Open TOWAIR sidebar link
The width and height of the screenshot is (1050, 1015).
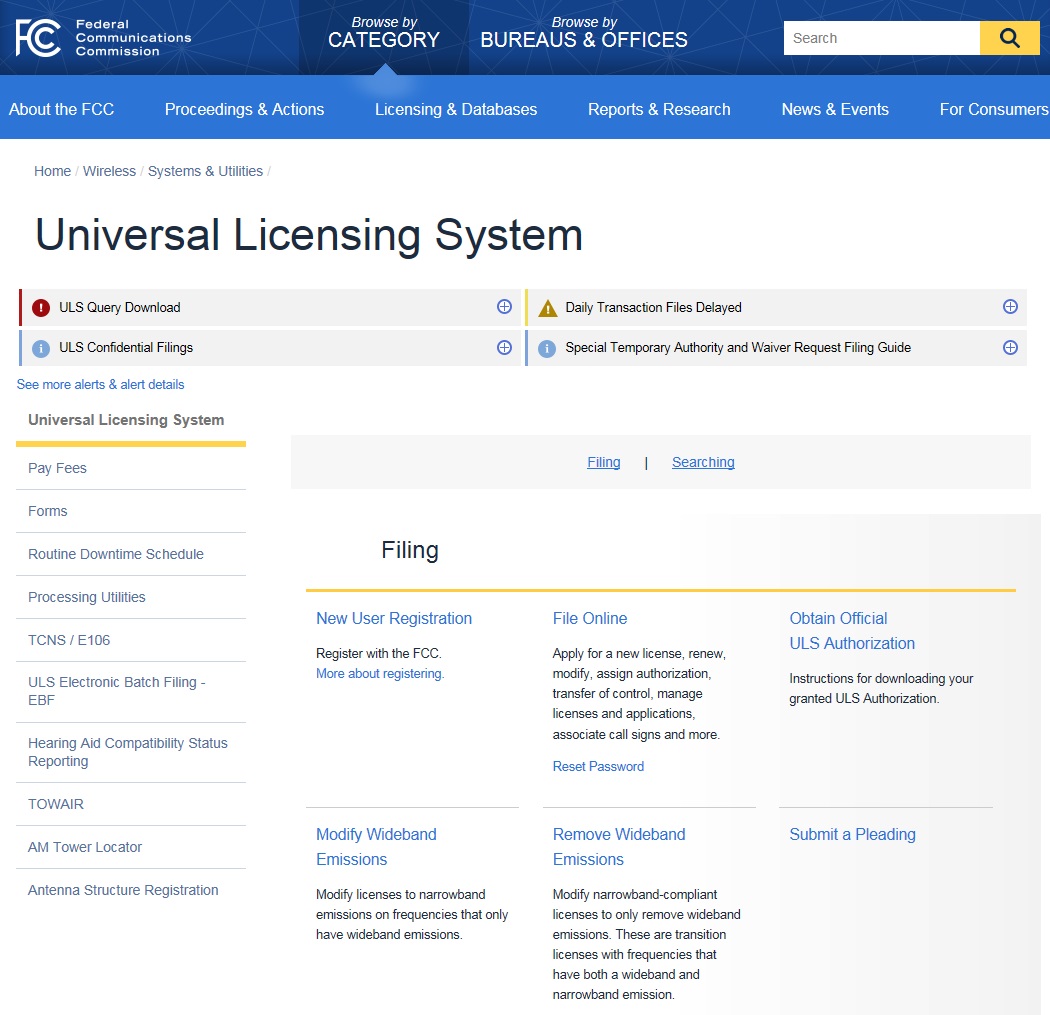pyautogui.click(x=56, y=804)
